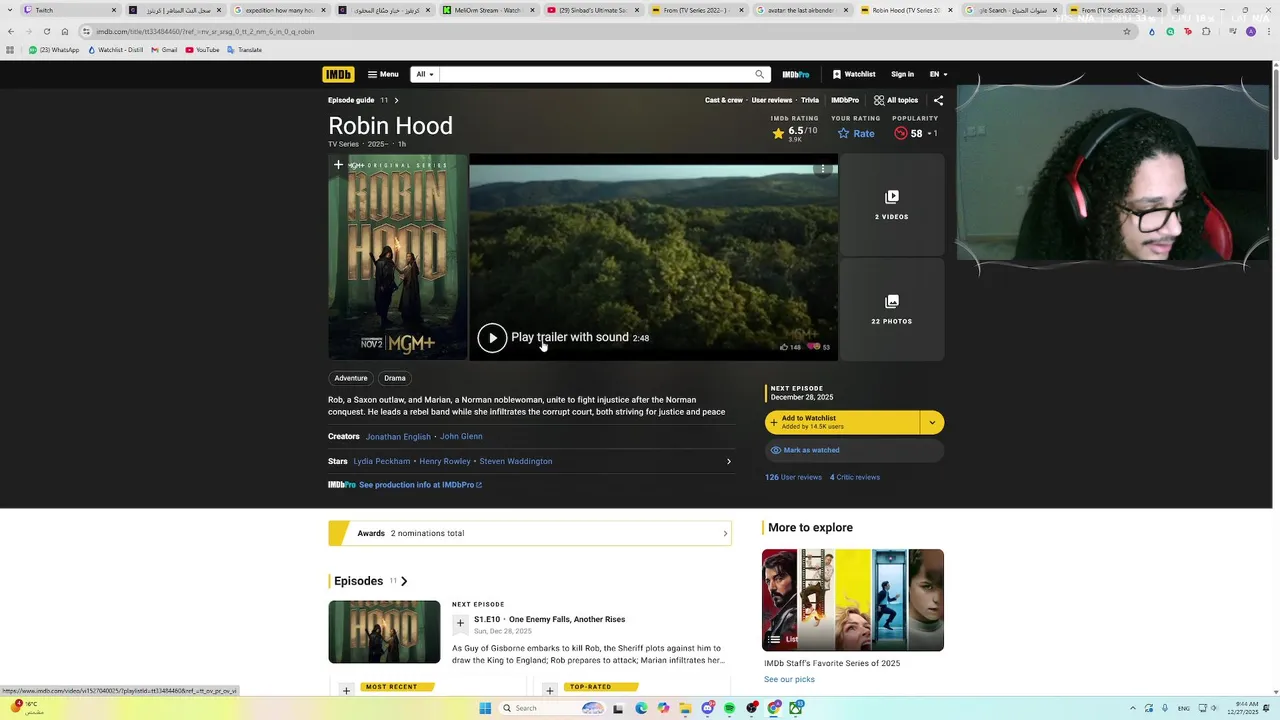Open the All topics grid icon
This screenshot has height=720, width=1280.
point(879,100)
